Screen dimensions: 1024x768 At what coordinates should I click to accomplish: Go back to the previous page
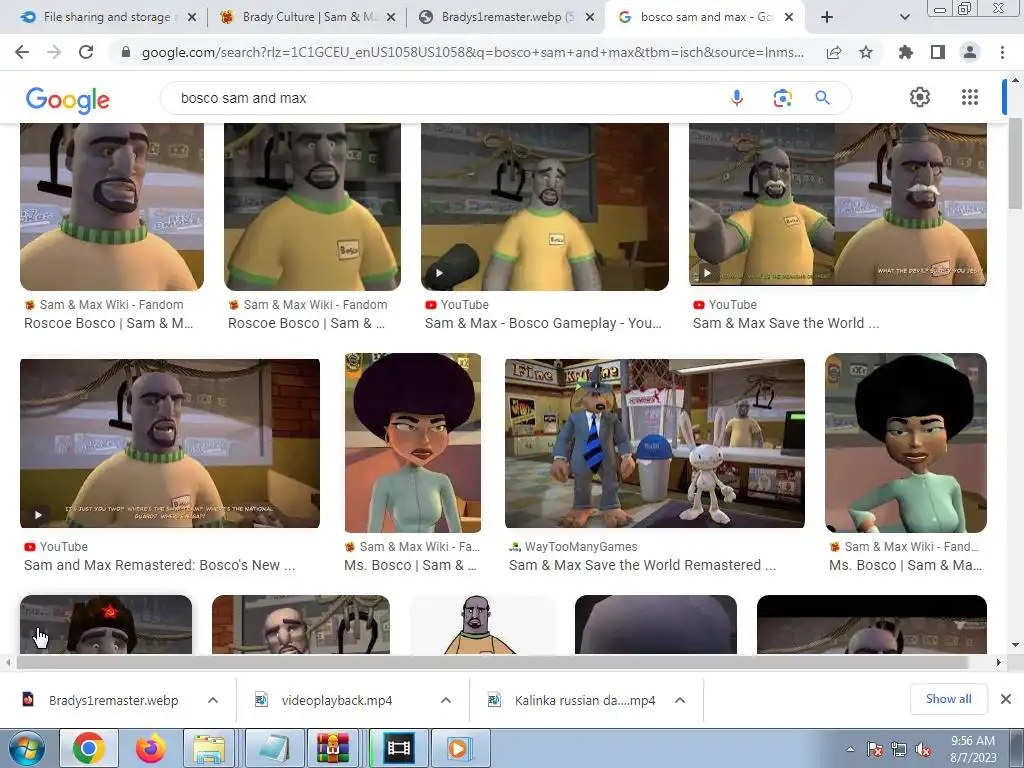coord(22,52)
